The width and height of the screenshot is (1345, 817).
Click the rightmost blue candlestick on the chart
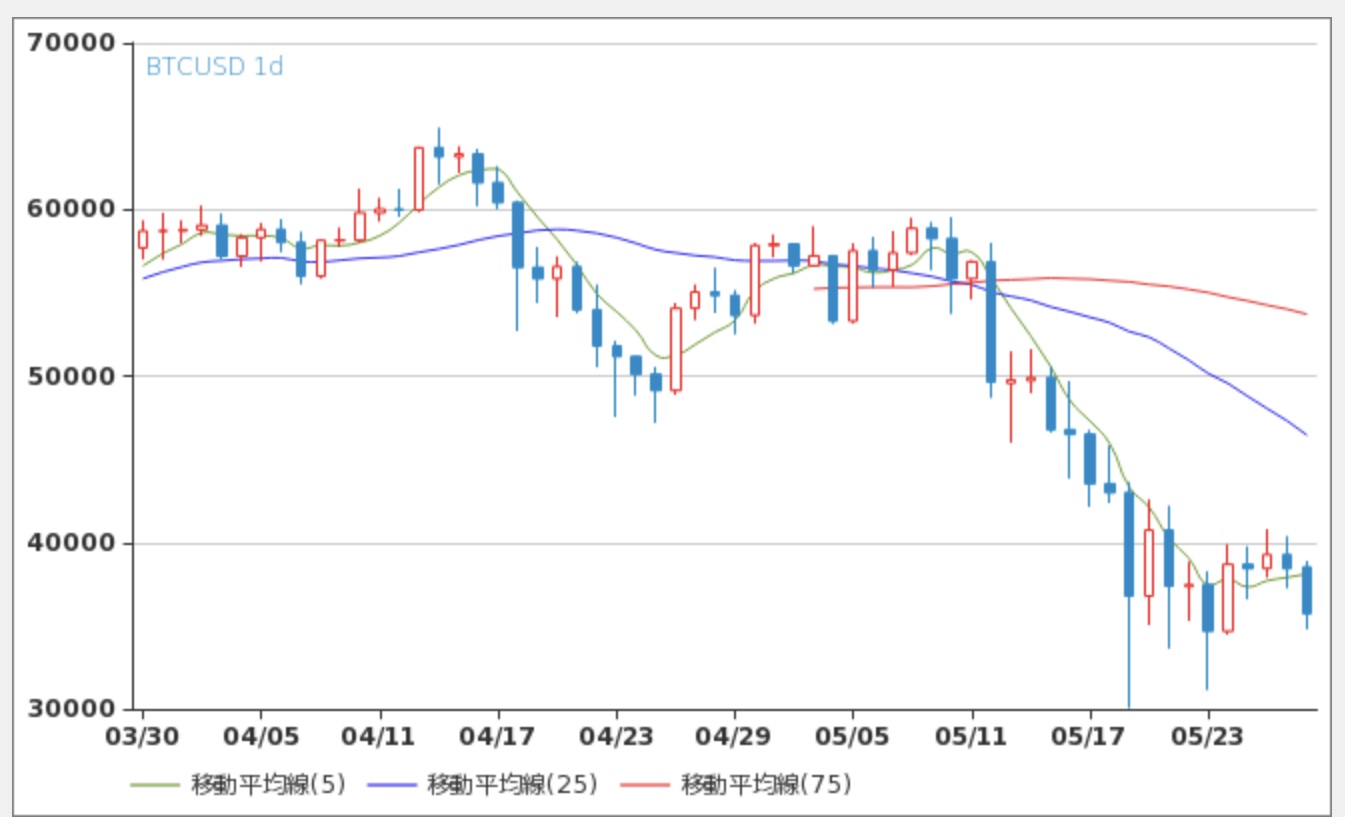click(1306, 590)
